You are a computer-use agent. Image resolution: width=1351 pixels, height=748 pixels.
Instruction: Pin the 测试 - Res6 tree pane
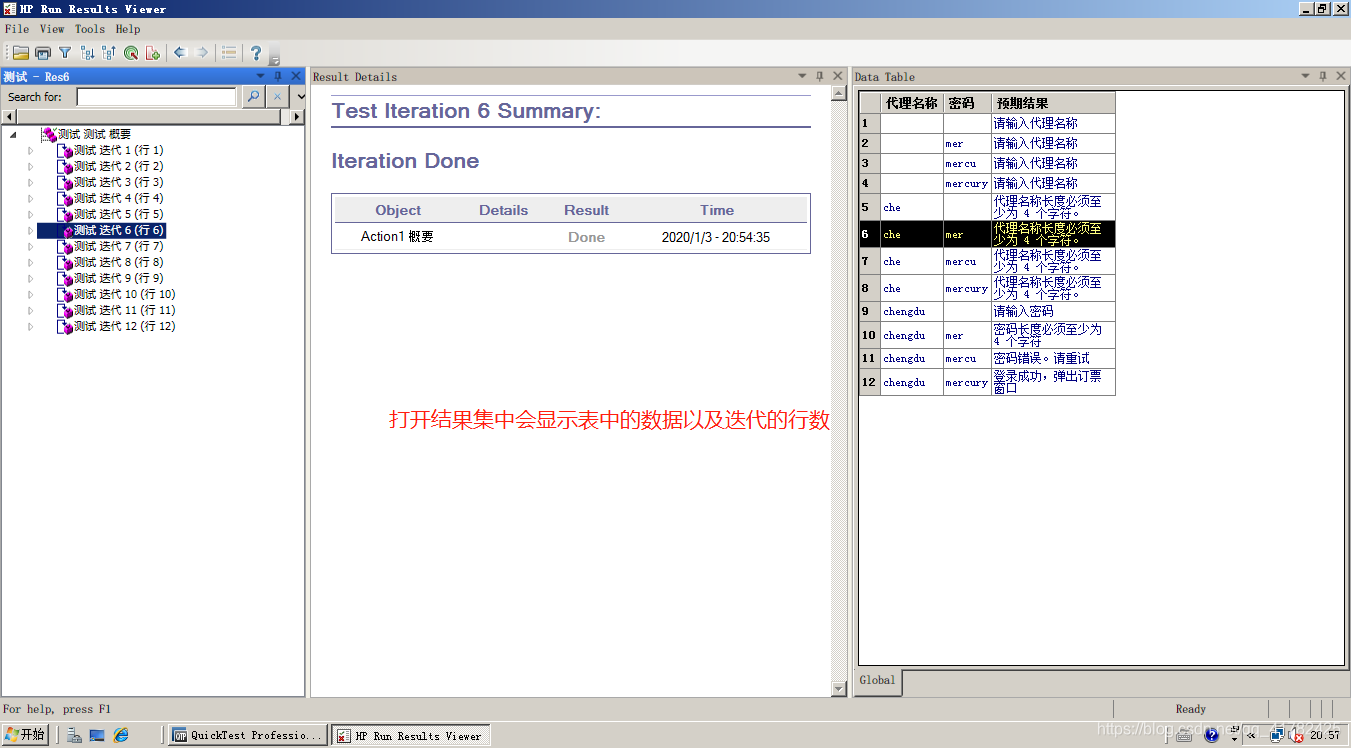tap(278, 76)
